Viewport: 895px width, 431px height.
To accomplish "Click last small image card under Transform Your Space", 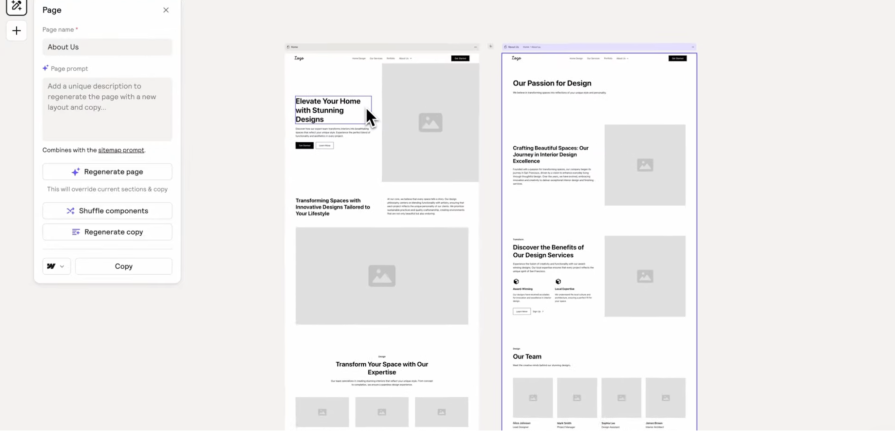I will [x=442, y=412].
